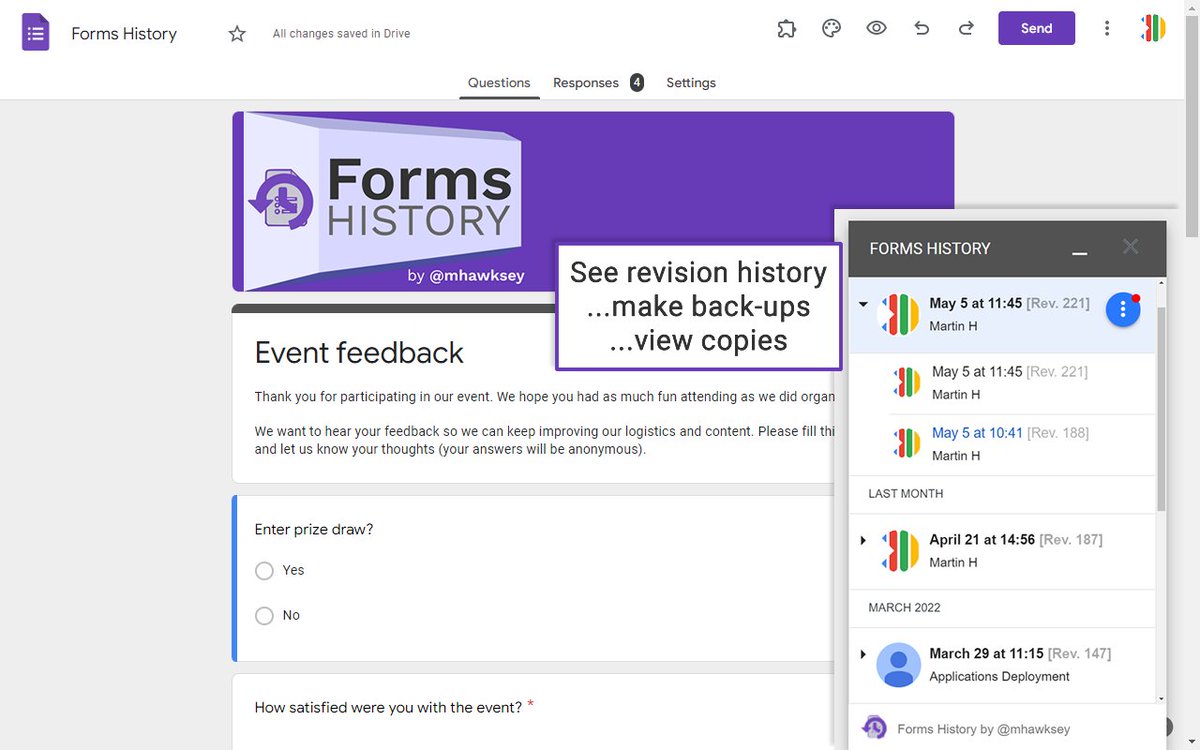The width and height of the screenshot is (1200, 750).
Task: Click the Forms History document title
Action: pyautogui.click(x=124, y=33)
